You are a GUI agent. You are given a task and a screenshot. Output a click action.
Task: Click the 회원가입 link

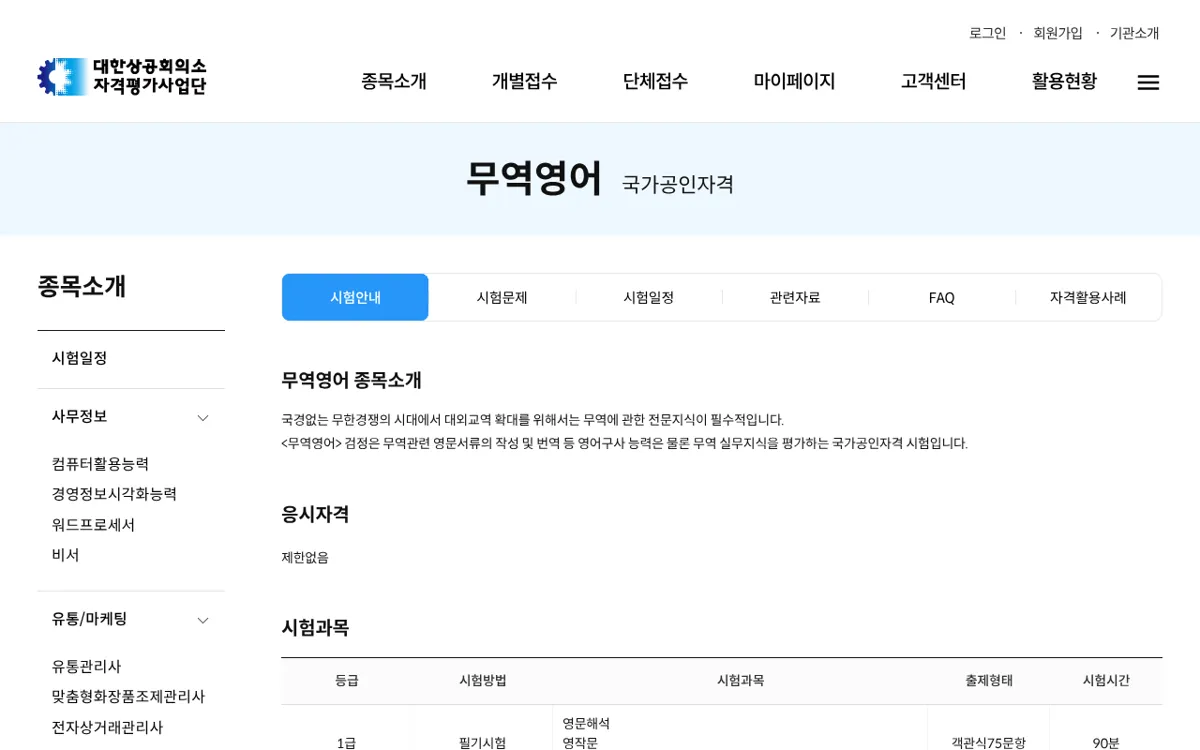coord(1058,33)
